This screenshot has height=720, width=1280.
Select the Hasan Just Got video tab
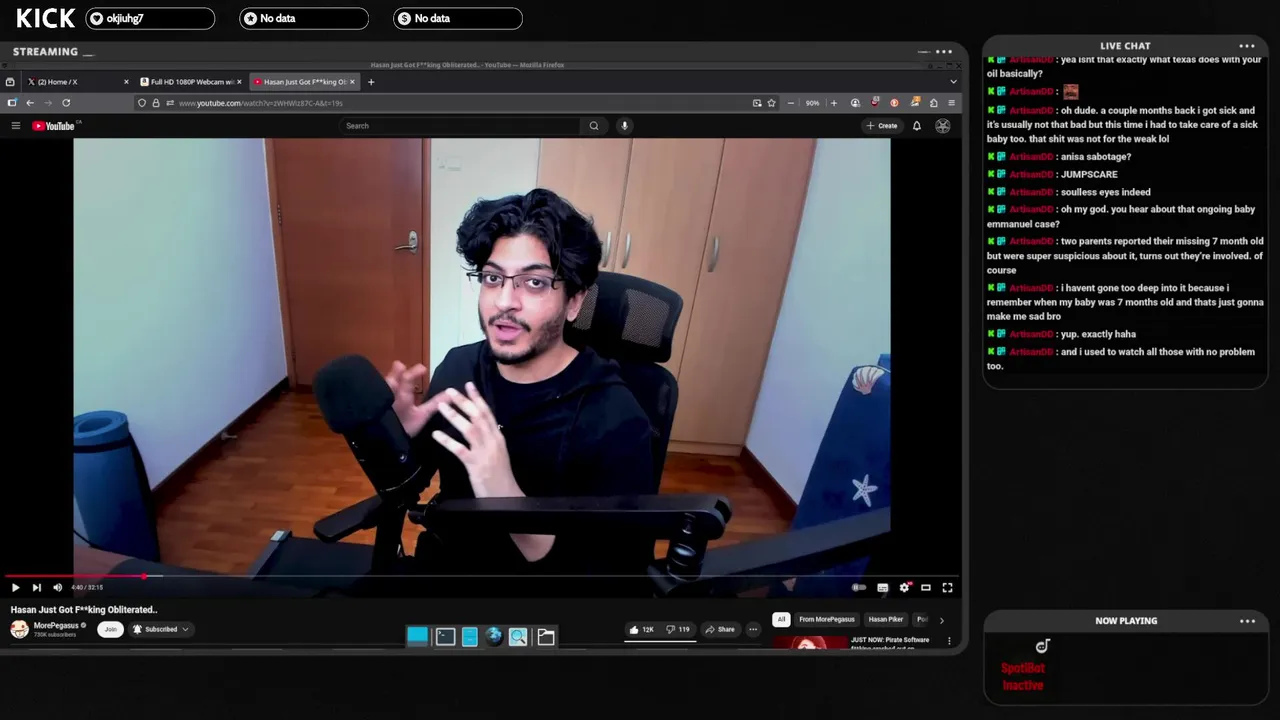[303, 82]
